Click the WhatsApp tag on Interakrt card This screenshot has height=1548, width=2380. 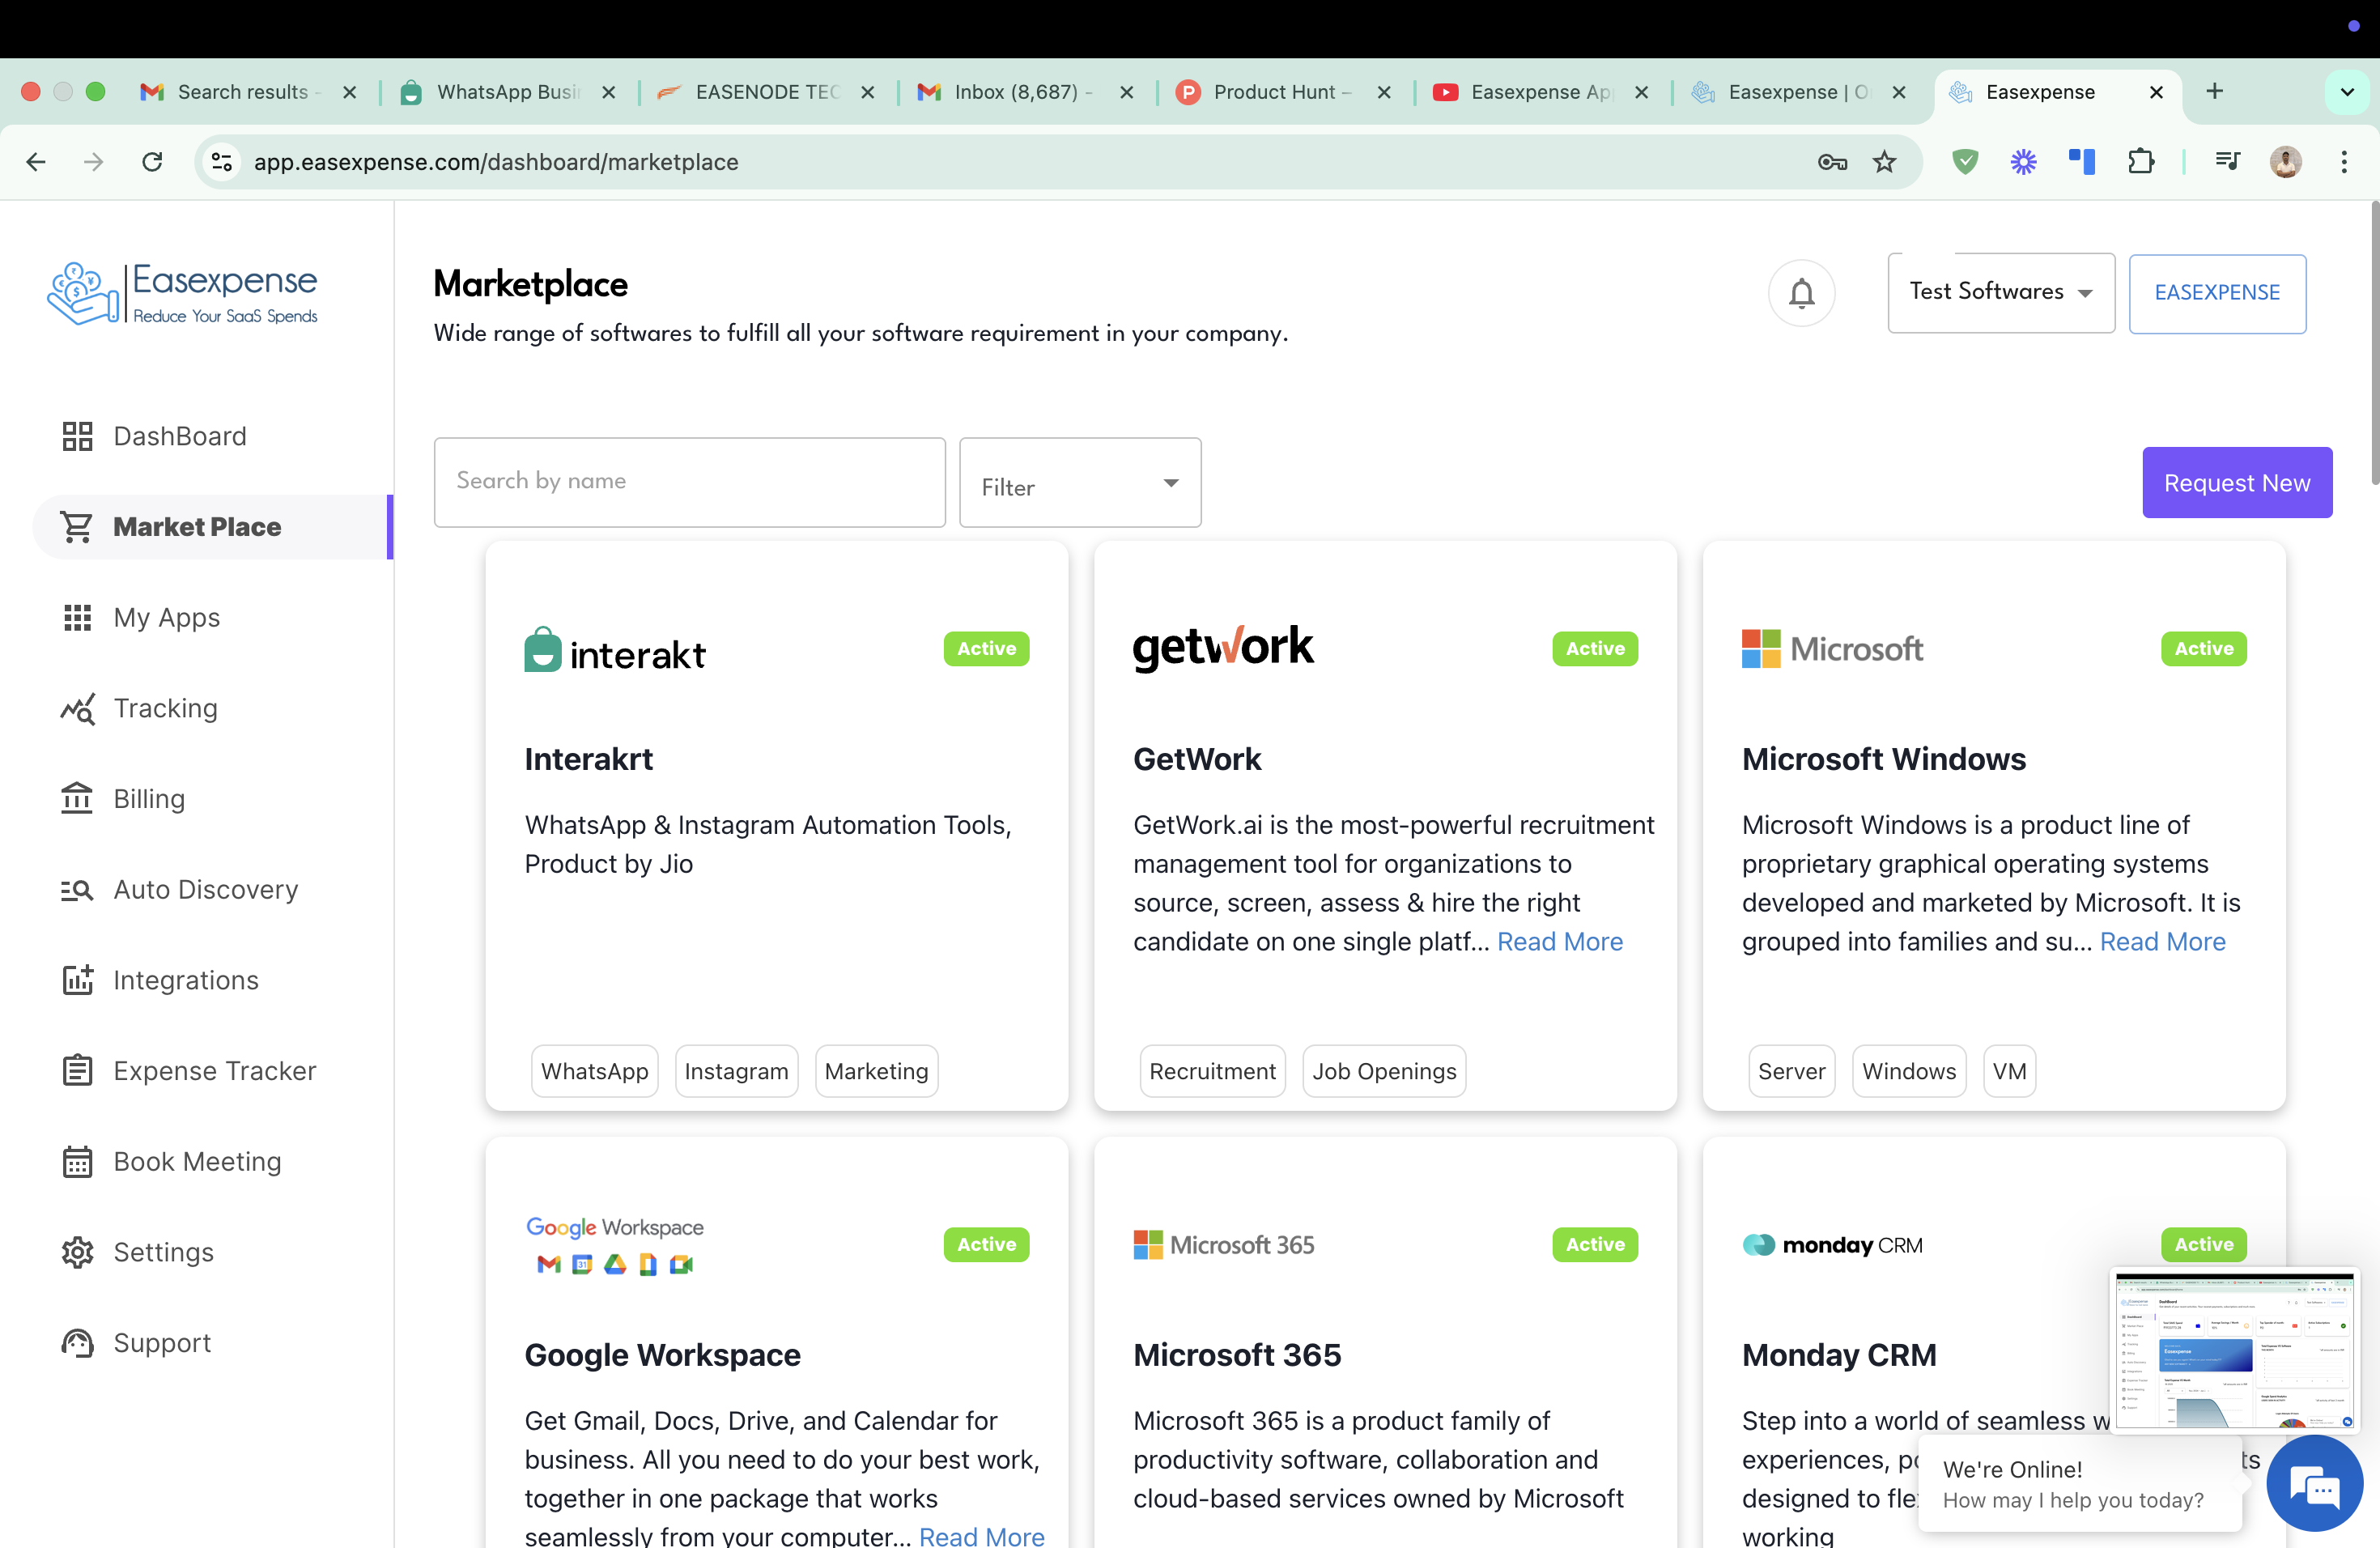tap(594, 1070)
